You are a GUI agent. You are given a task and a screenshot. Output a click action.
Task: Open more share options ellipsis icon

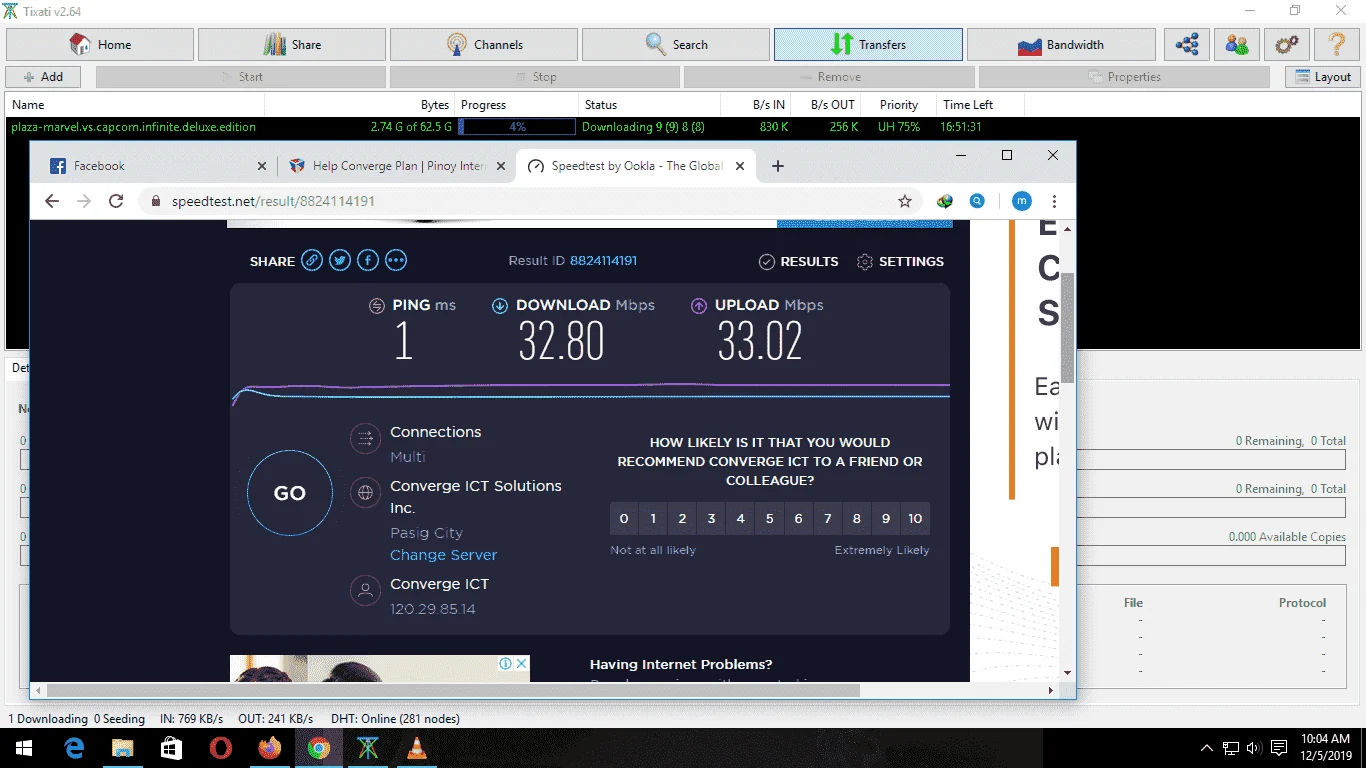coord(396,261)
